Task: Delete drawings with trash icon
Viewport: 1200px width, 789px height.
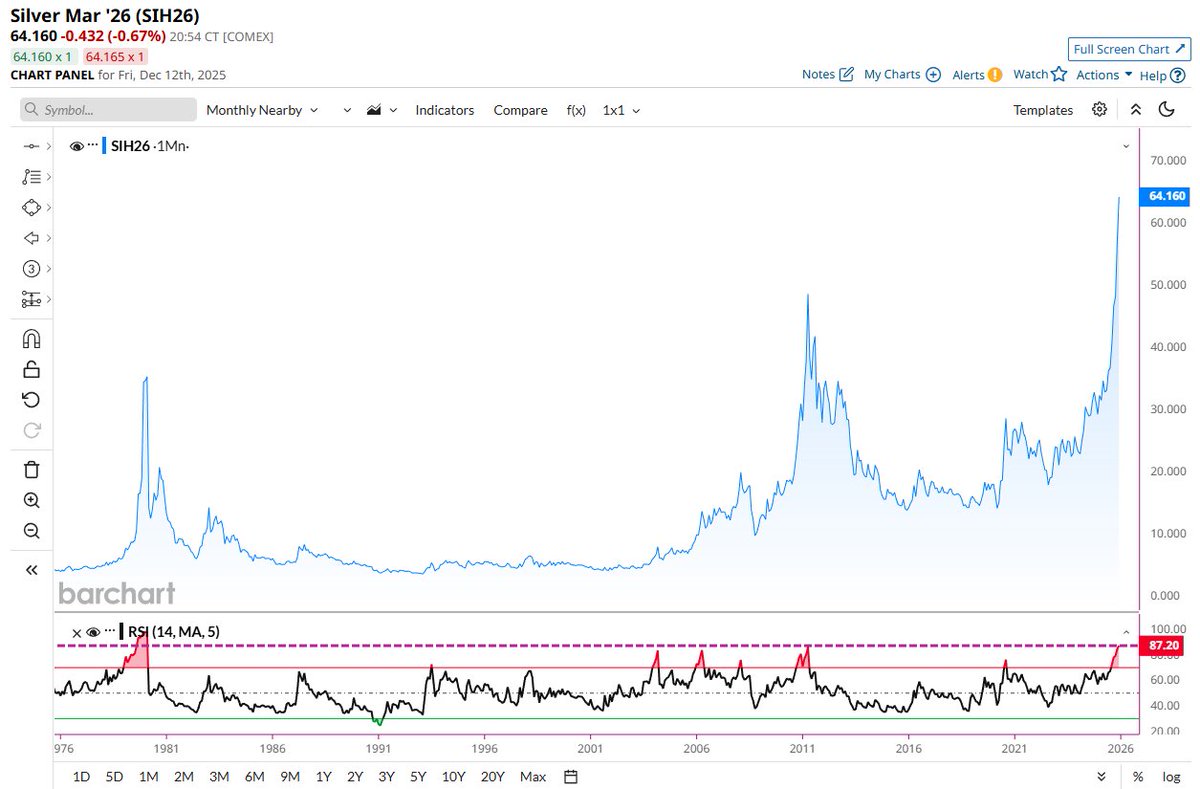Action: coord(31,469)
